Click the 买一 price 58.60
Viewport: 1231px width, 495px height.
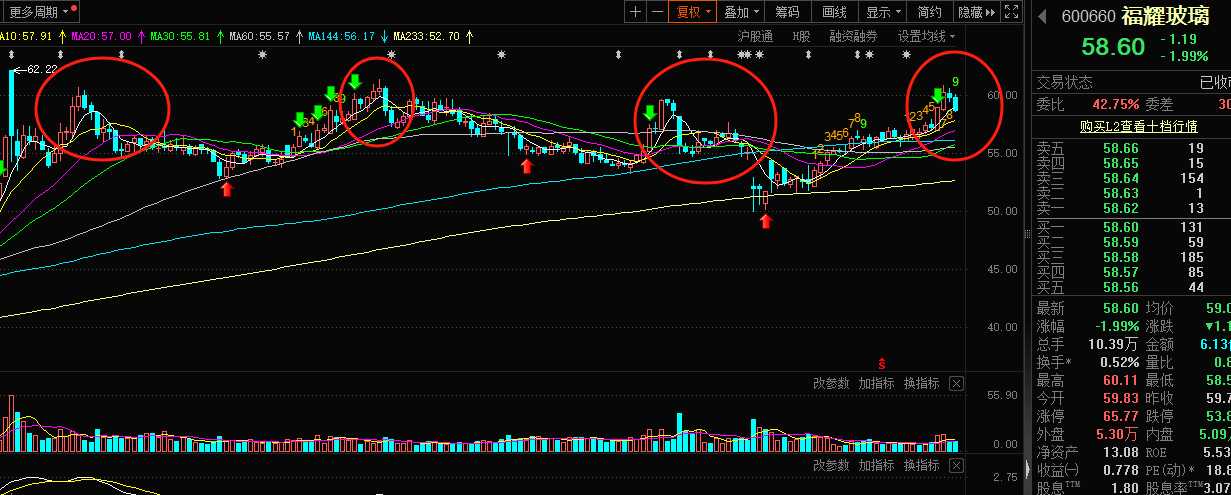1121,227
